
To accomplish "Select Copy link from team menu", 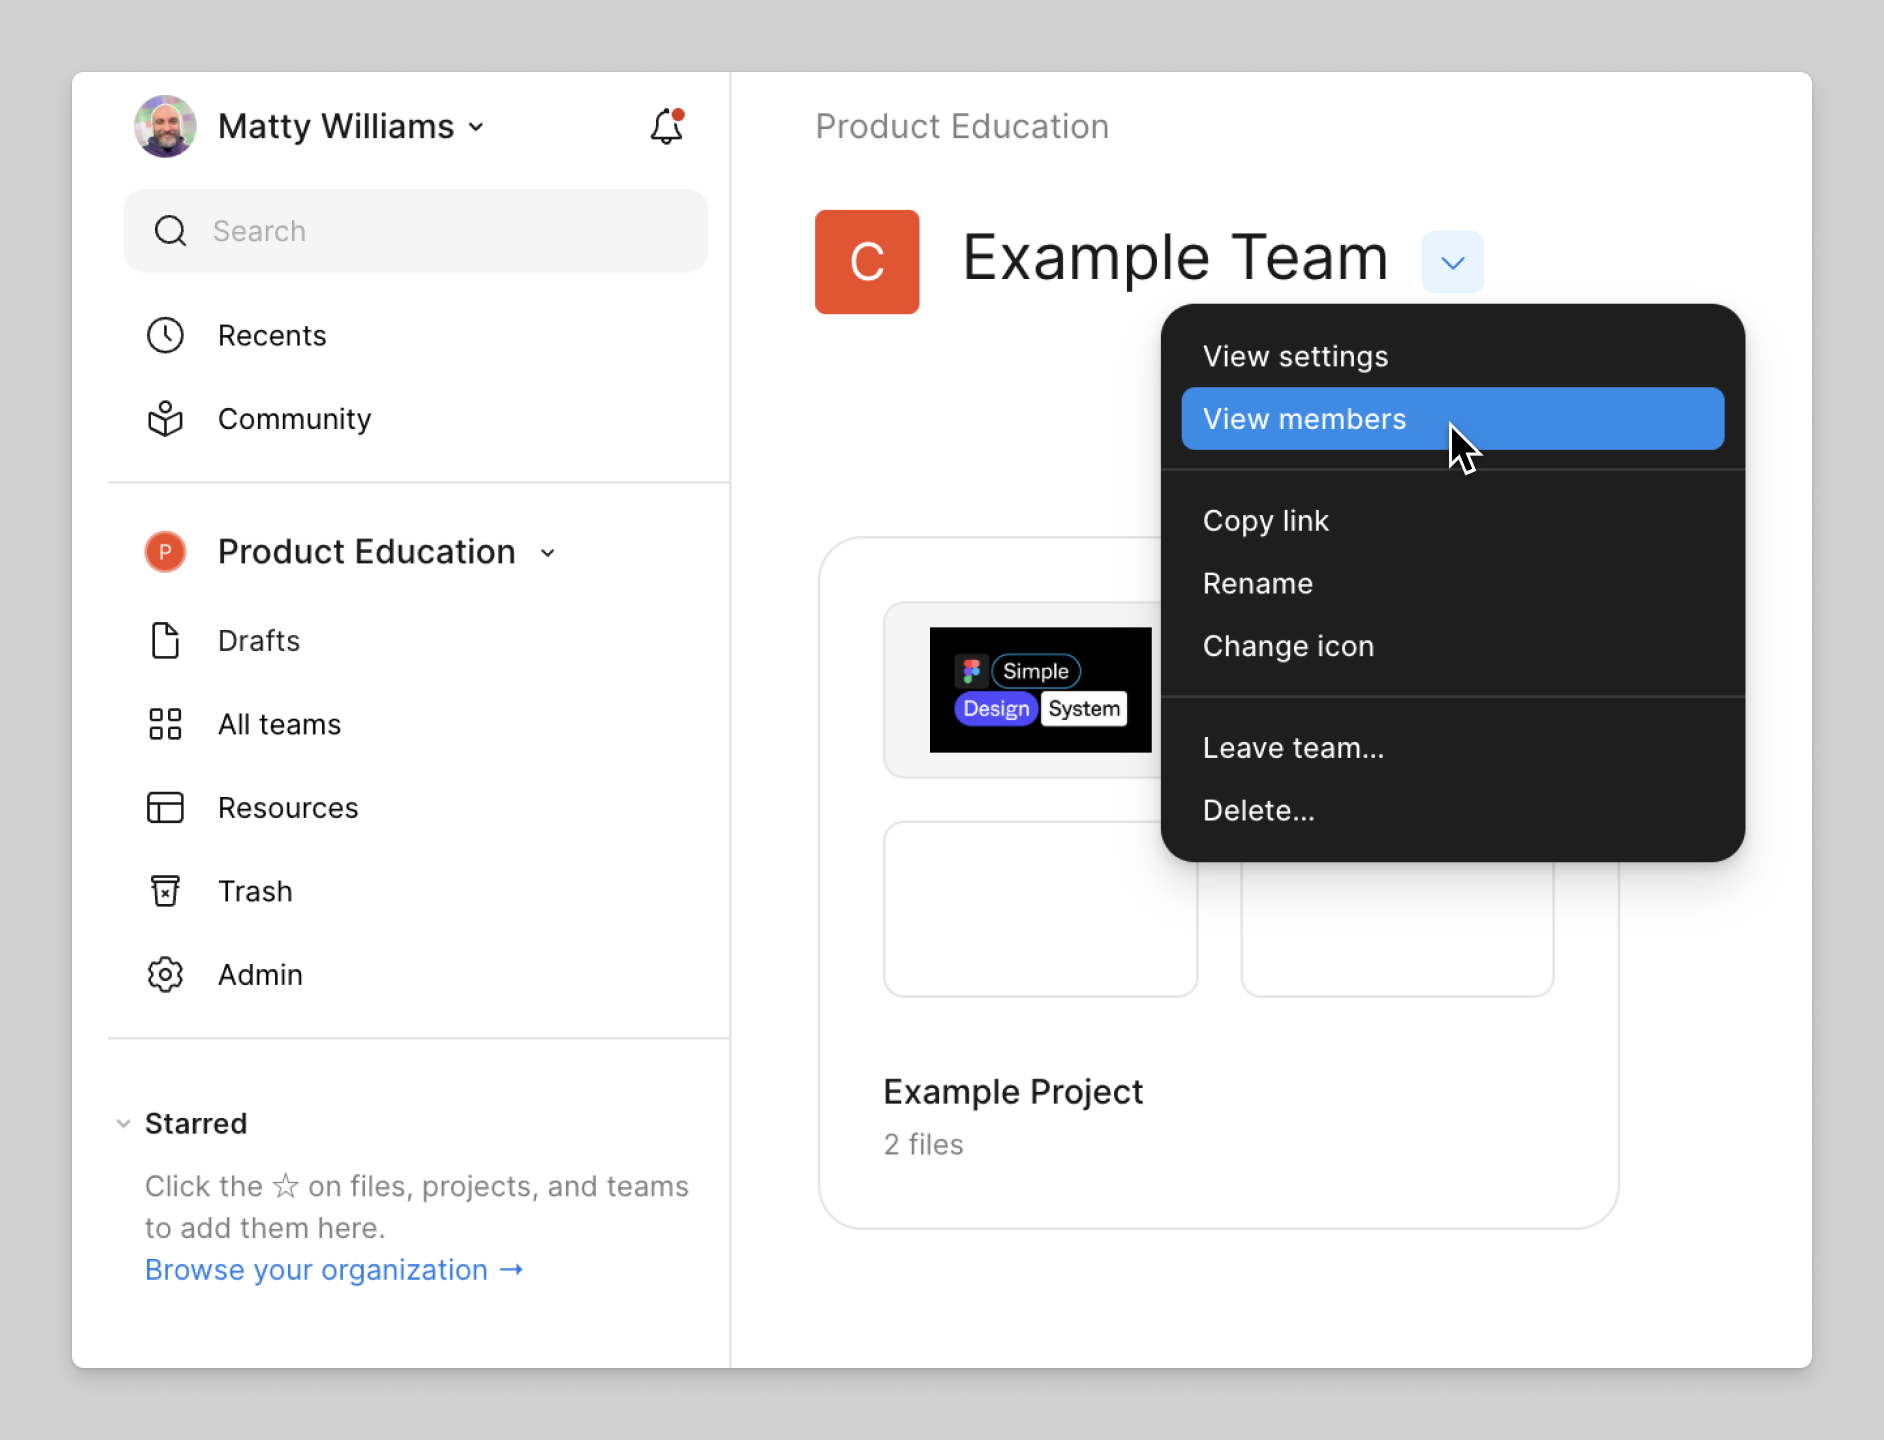I will (1265, 521).
